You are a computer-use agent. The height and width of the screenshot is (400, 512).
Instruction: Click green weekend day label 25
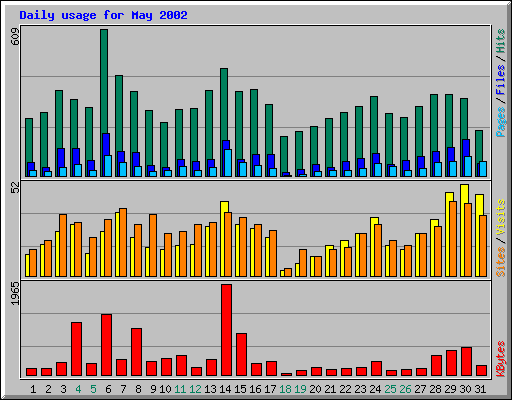[390, 389]
